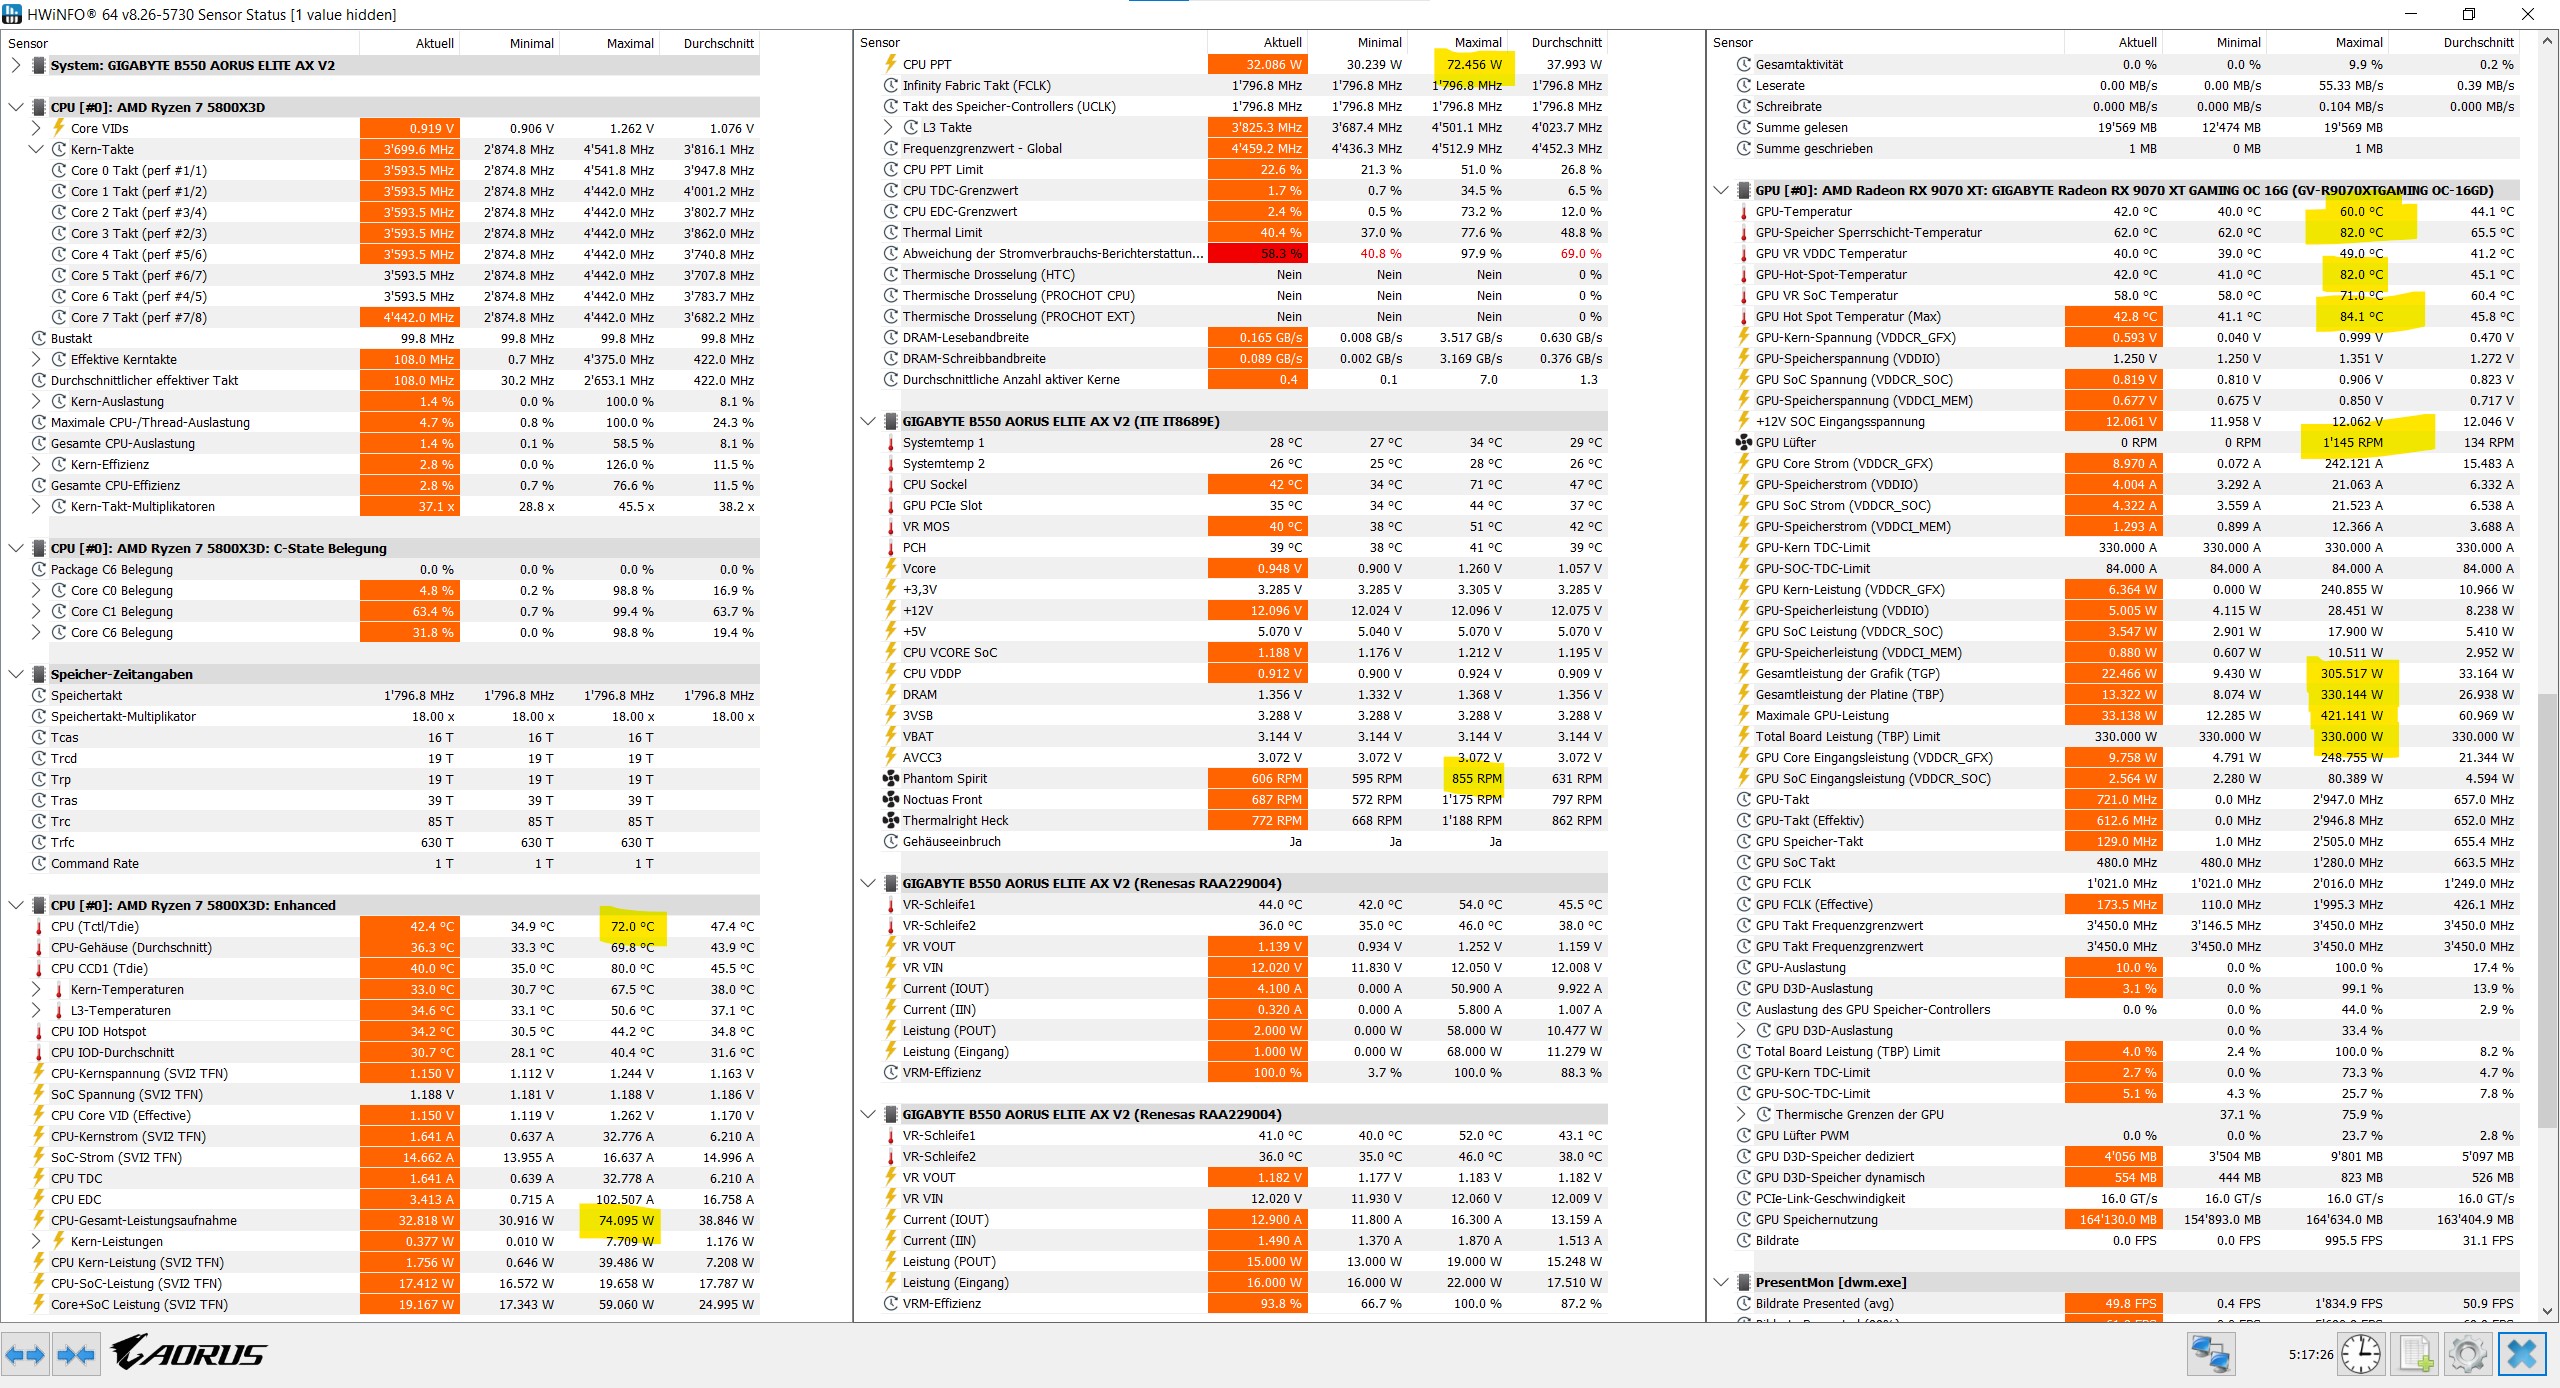
Task: Click the shrink columns arrows button
Action: pos(76,1355)
